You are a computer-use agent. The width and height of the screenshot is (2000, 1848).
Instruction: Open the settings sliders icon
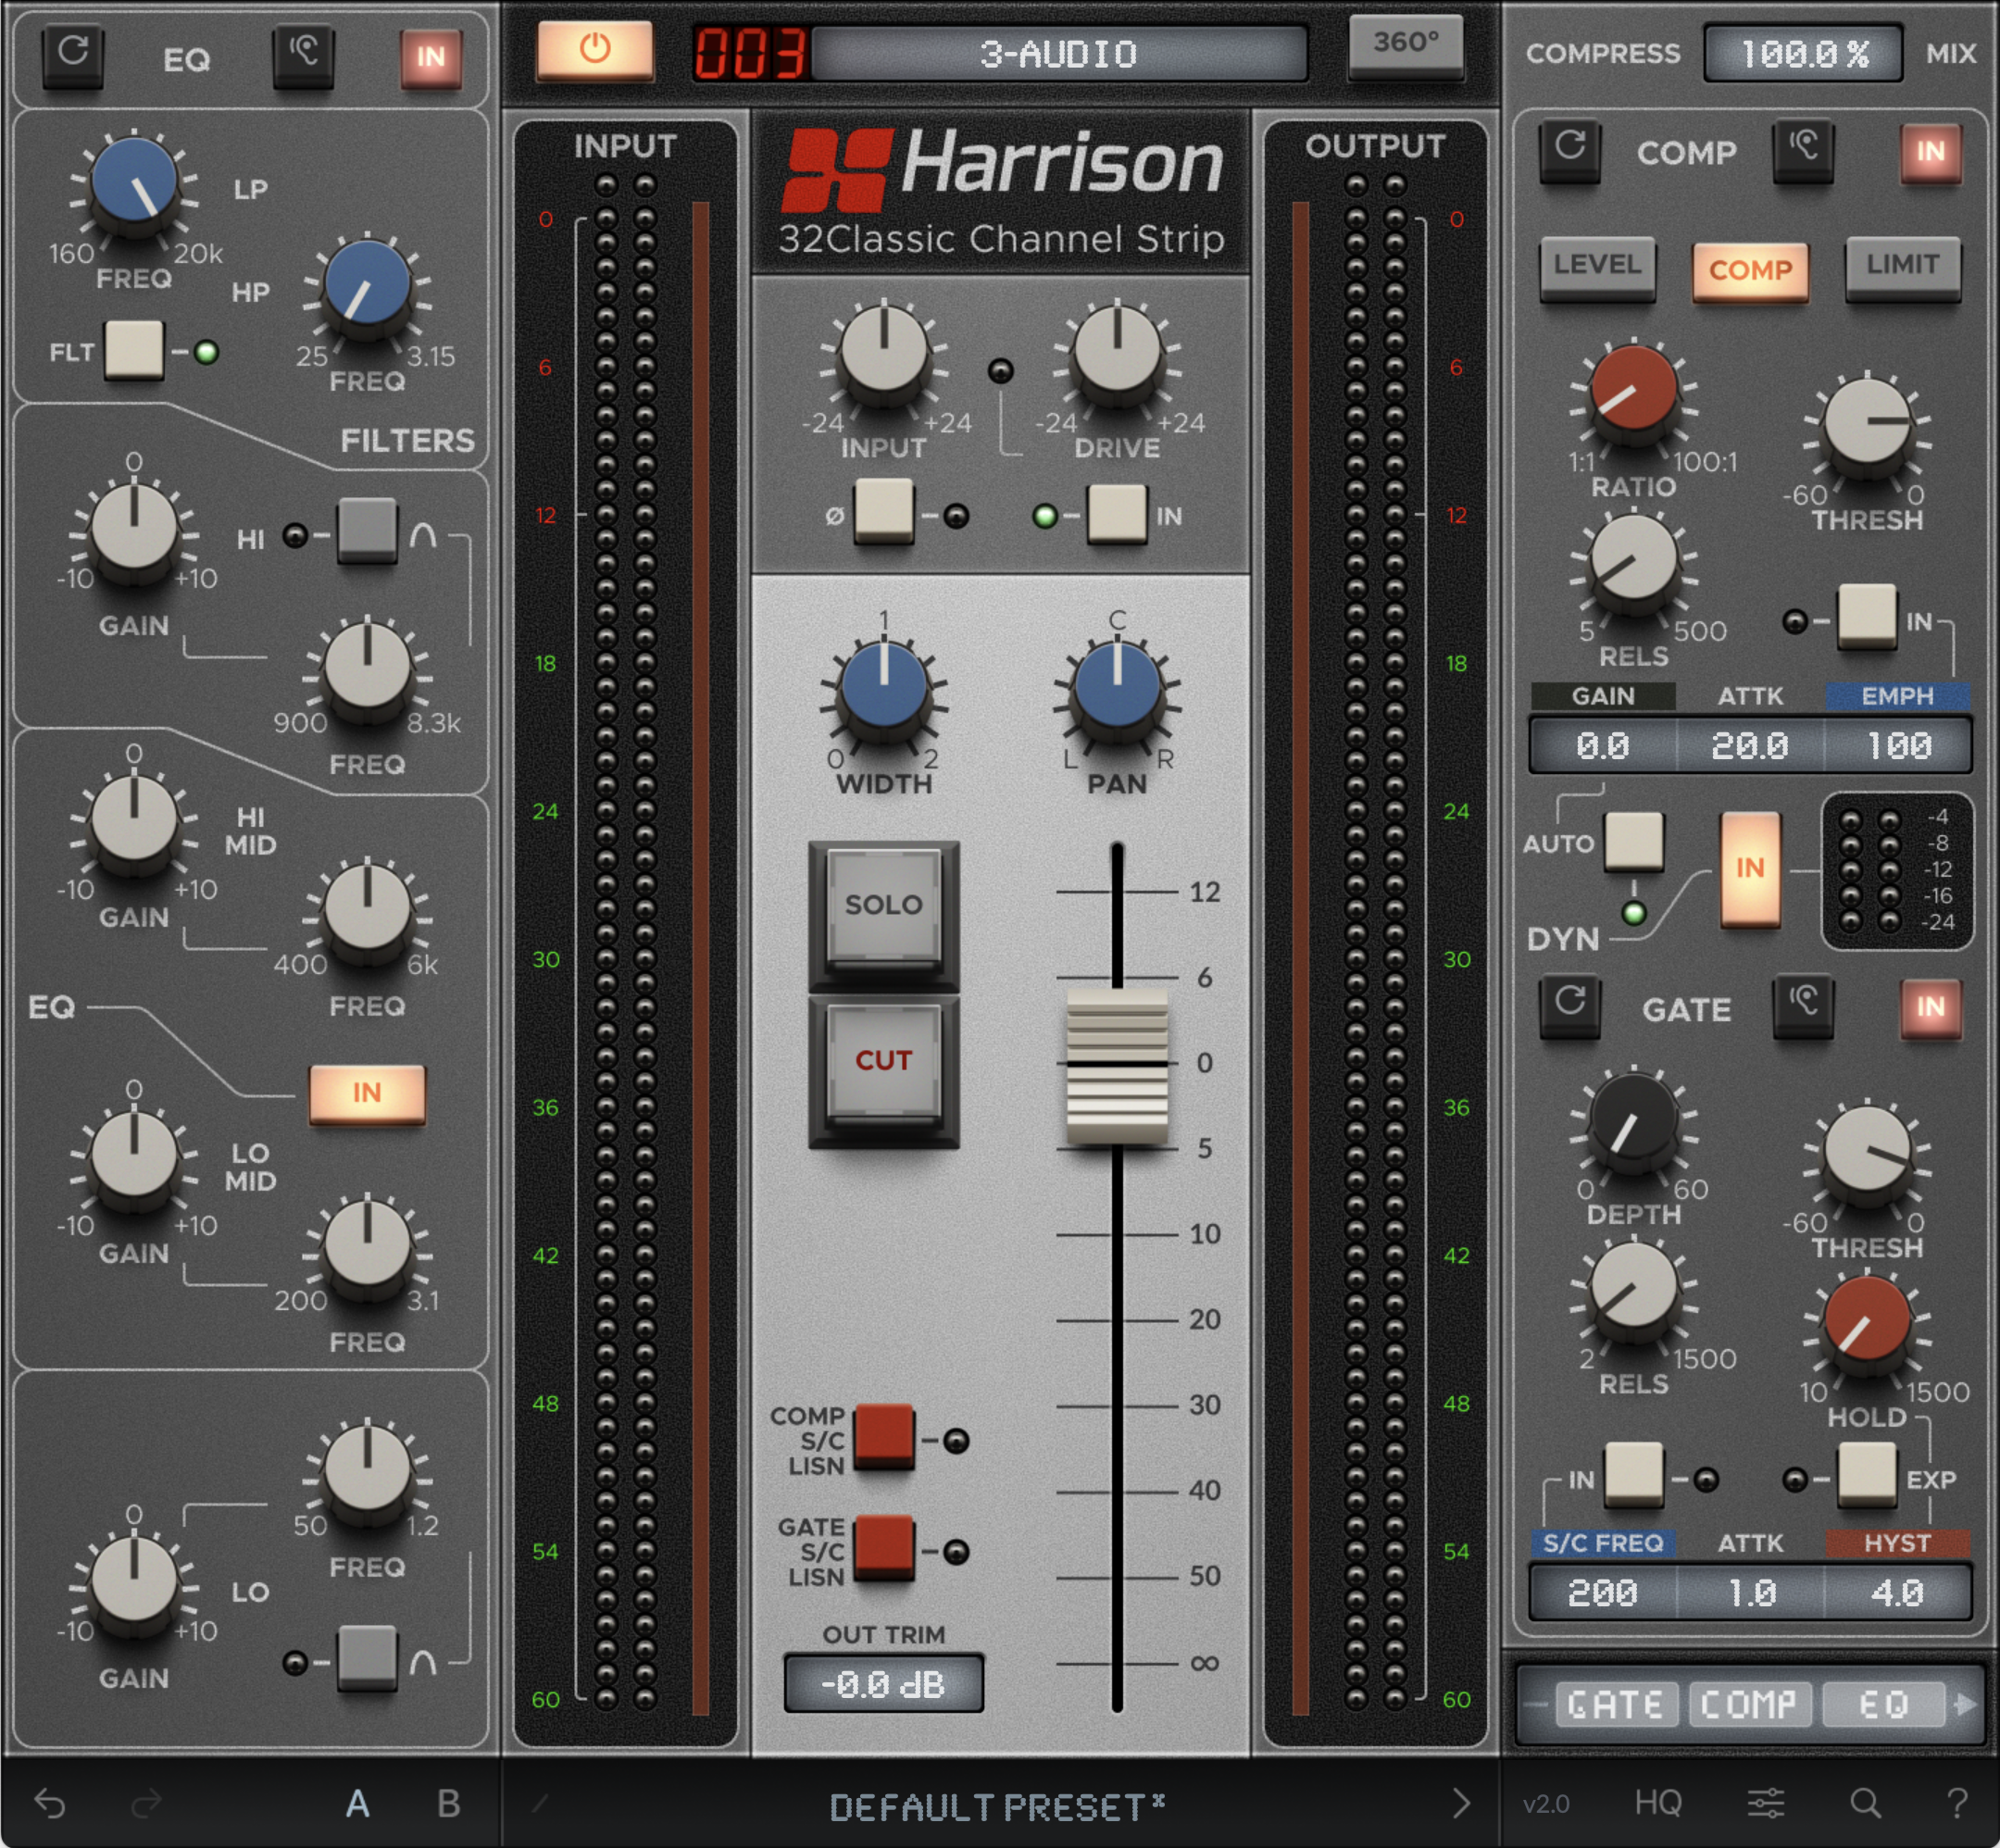point(1766,1803)
